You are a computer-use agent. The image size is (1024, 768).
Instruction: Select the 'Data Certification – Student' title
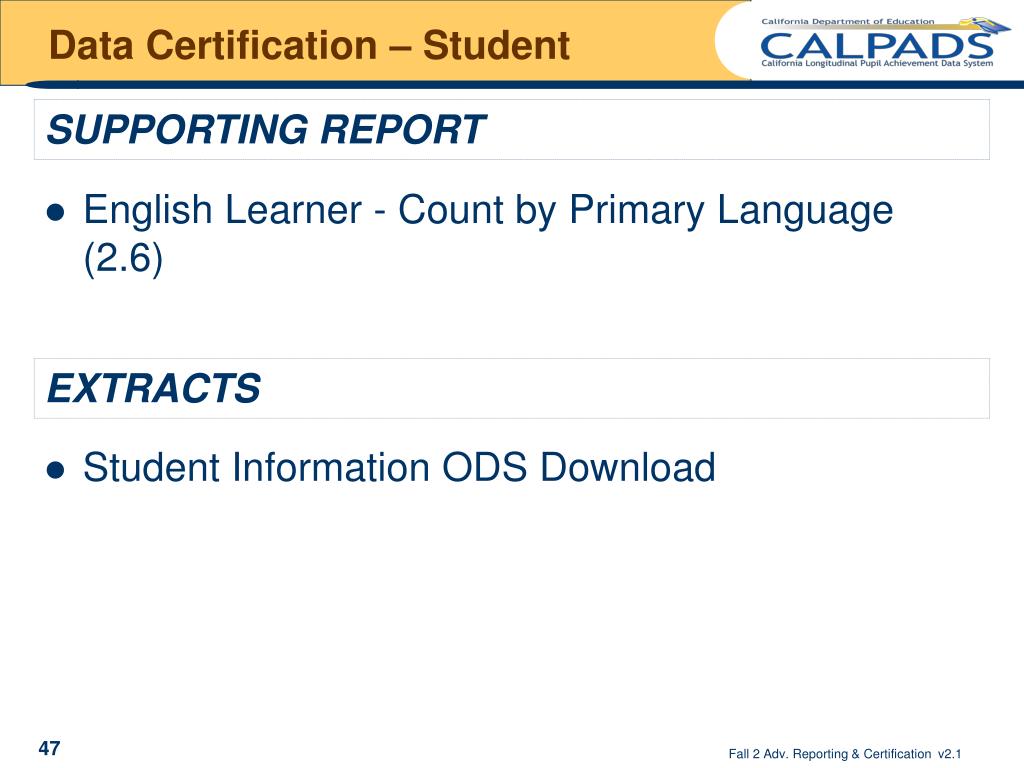[310, 45]
